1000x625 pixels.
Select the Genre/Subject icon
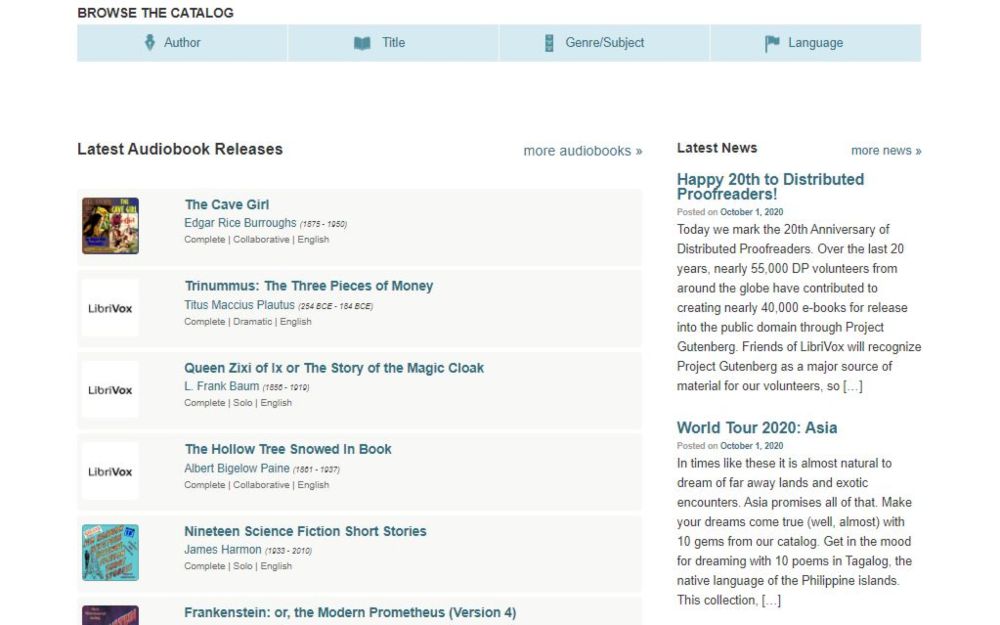(x=548, y=42)
